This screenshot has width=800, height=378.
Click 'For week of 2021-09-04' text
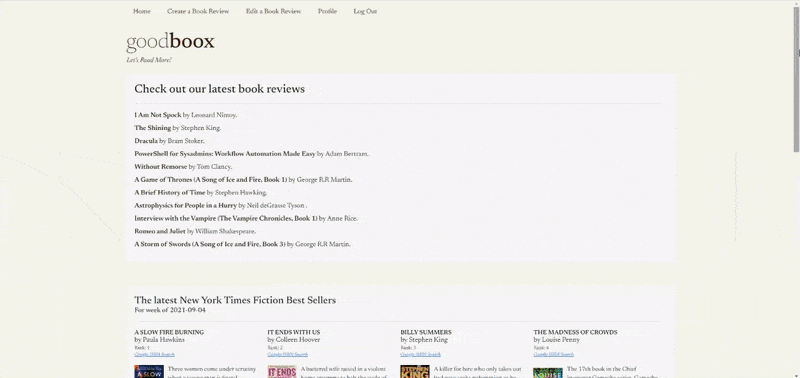(170, 310)
